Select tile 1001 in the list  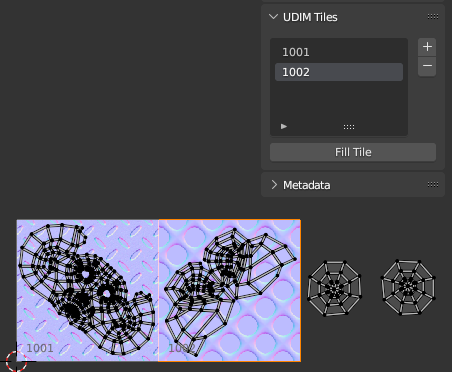click(x=339, y=52)
